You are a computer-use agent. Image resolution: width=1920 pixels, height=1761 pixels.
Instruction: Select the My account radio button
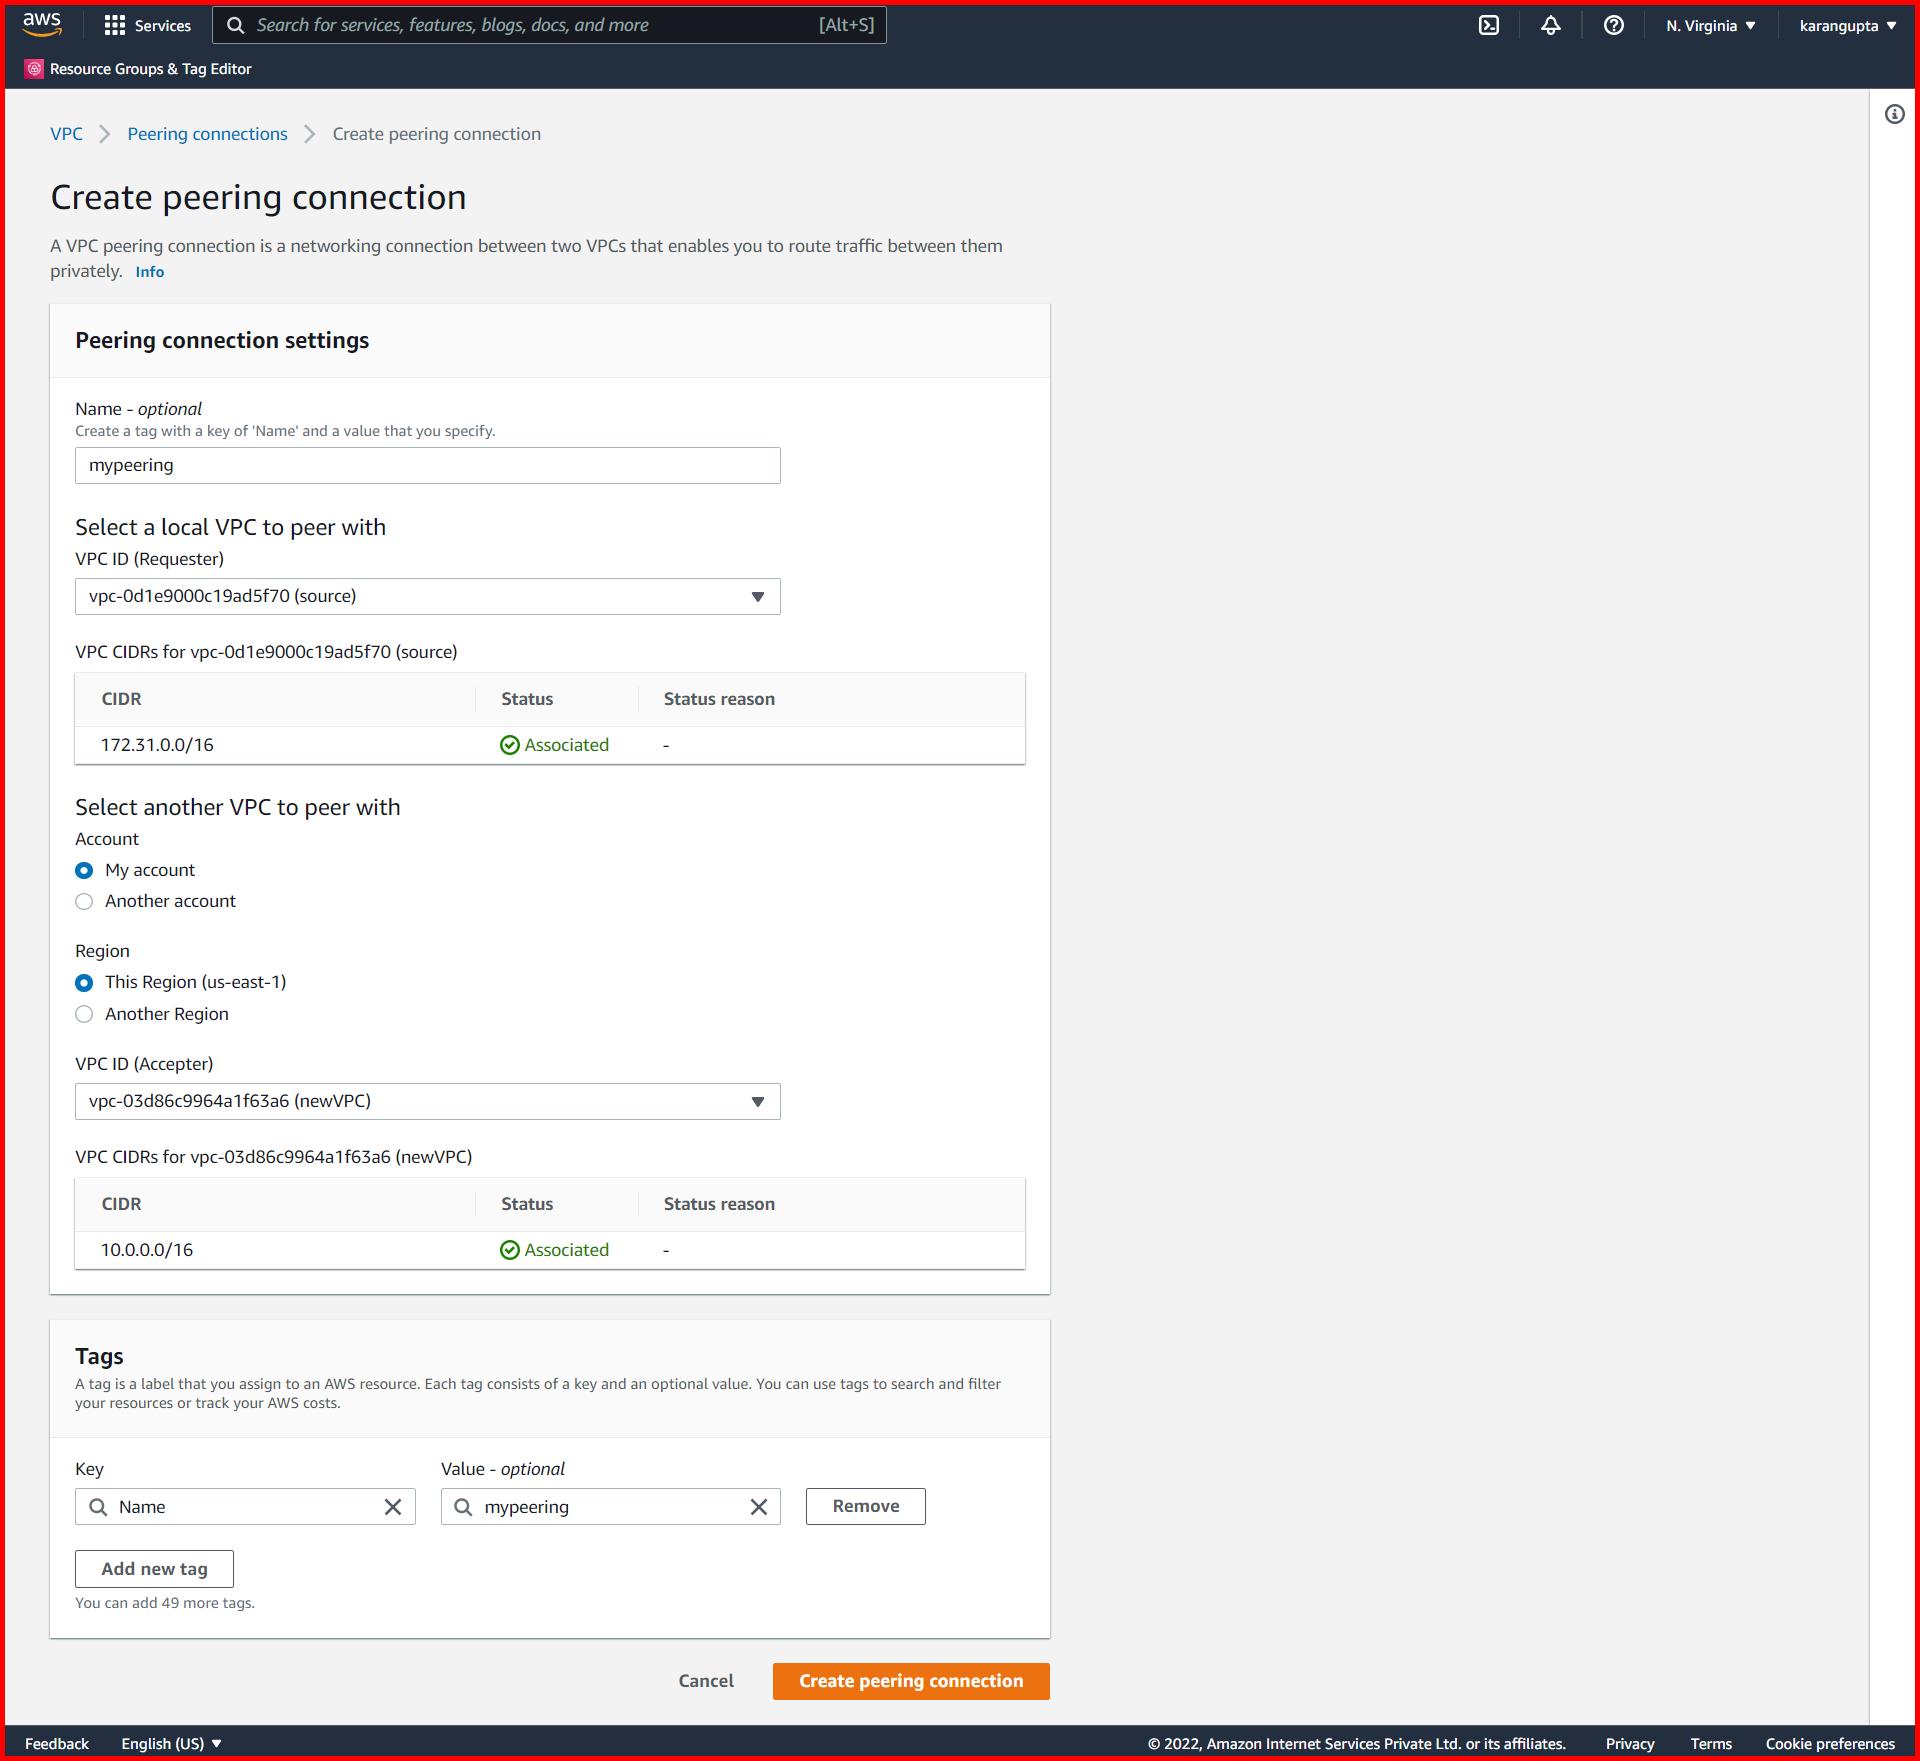click(84, 870)
